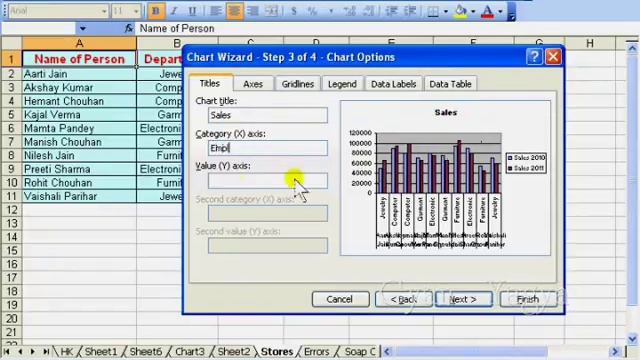This screenshot has height=360, width=640.
Task: Open the Chart3 sheet tab
Action: pos(190,351)
